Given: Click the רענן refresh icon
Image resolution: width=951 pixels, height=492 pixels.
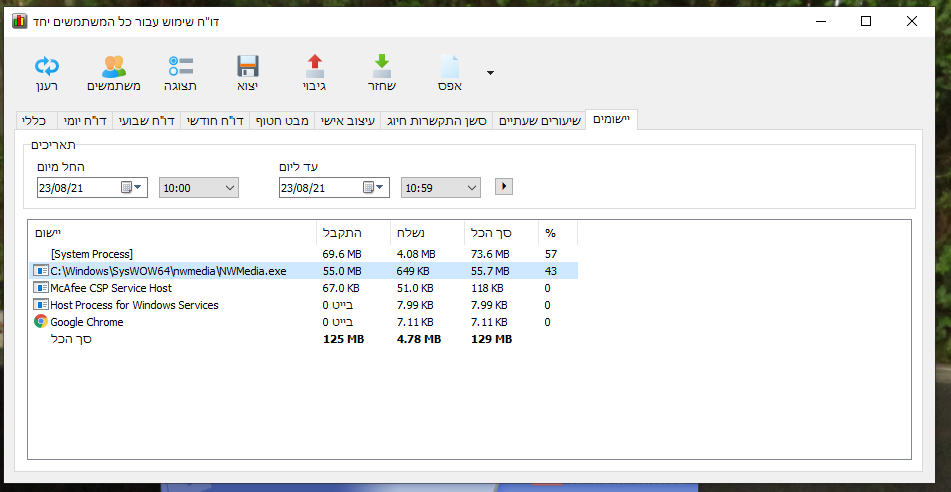Looking at the screenshot, I should coord(47,66).
